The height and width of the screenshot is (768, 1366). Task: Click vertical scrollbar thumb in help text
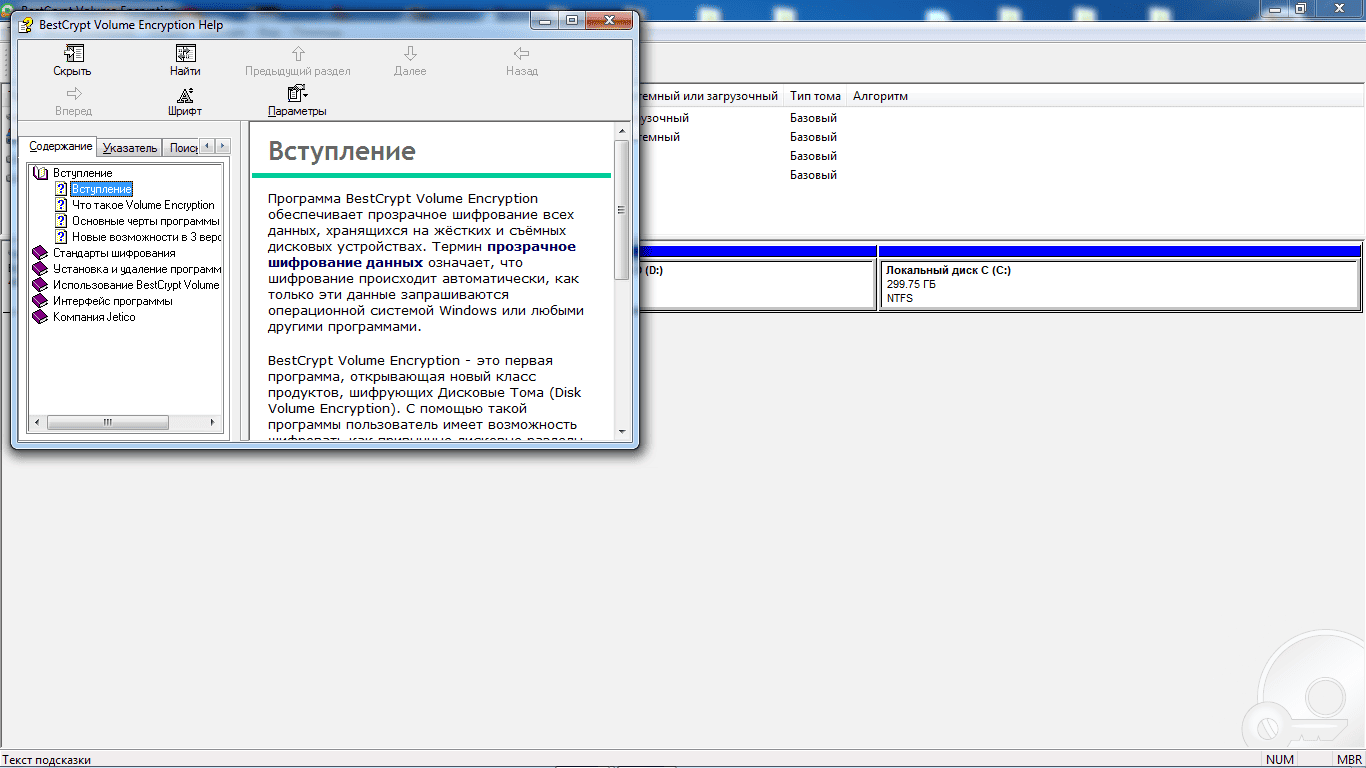(x=621, y=210)
